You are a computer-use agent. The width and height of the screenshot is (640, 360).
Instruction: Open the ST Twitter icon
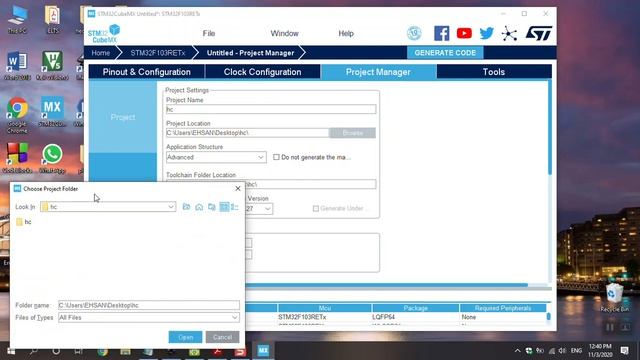pyautogui.click(x=487, y=33)
